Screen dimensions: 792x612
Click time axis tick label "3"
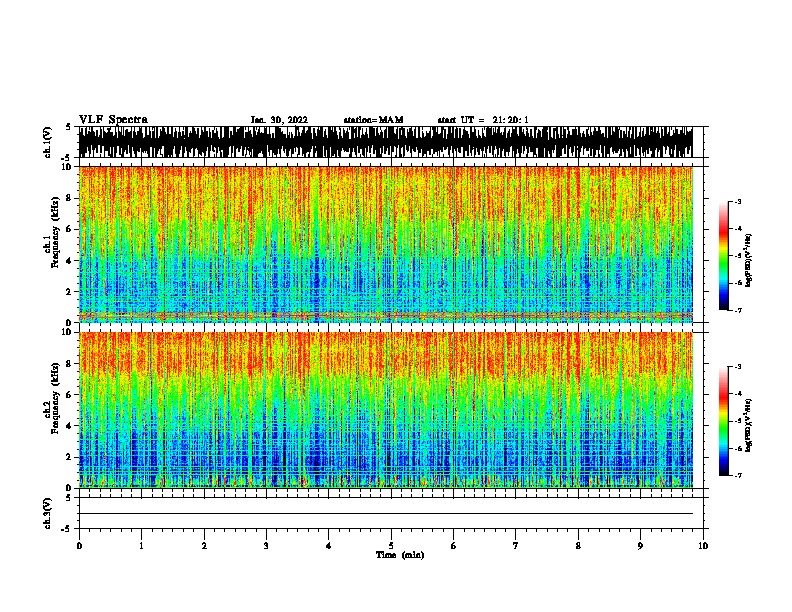coord(266,546)
